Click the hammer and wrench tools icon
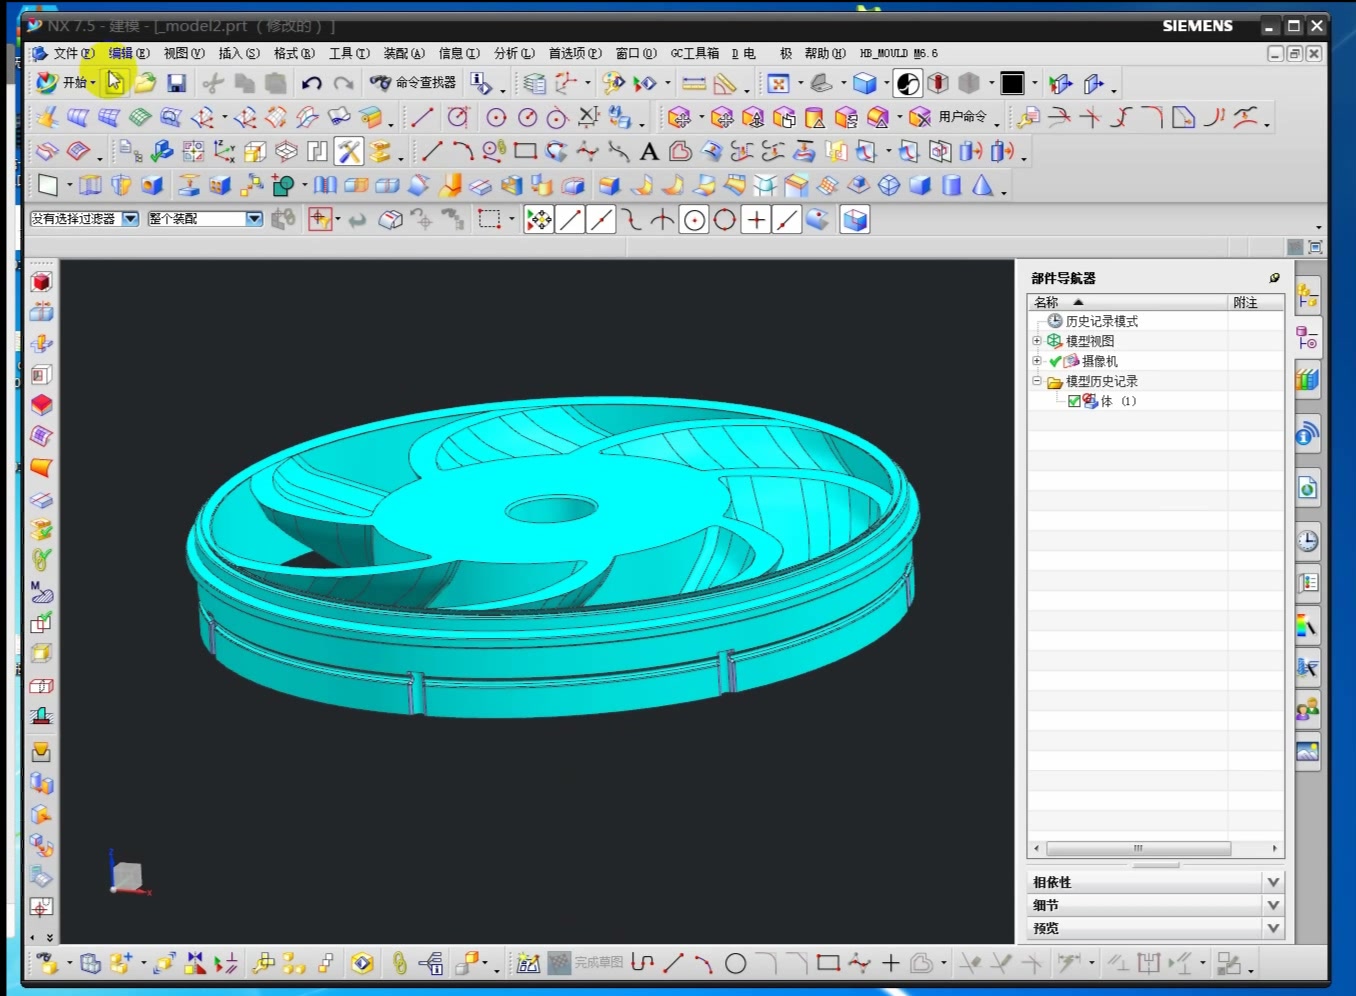1356x996 pixels. pos(349,151)
